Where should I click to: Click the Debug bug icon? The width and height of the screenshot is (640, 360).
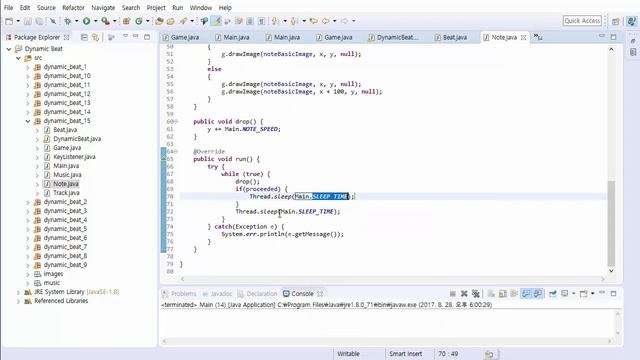click(67, 21)
